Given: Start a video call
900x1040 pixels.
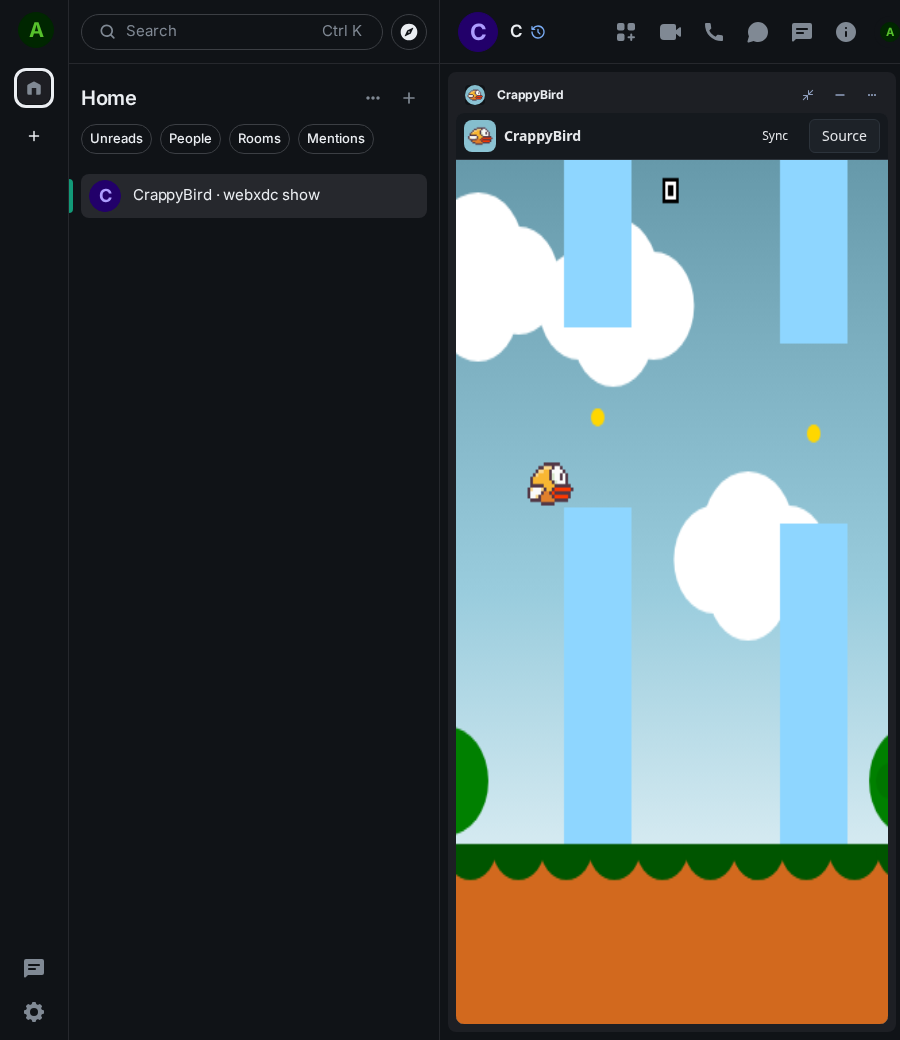Looking at the screenshot, I should [x=670, y=32].
